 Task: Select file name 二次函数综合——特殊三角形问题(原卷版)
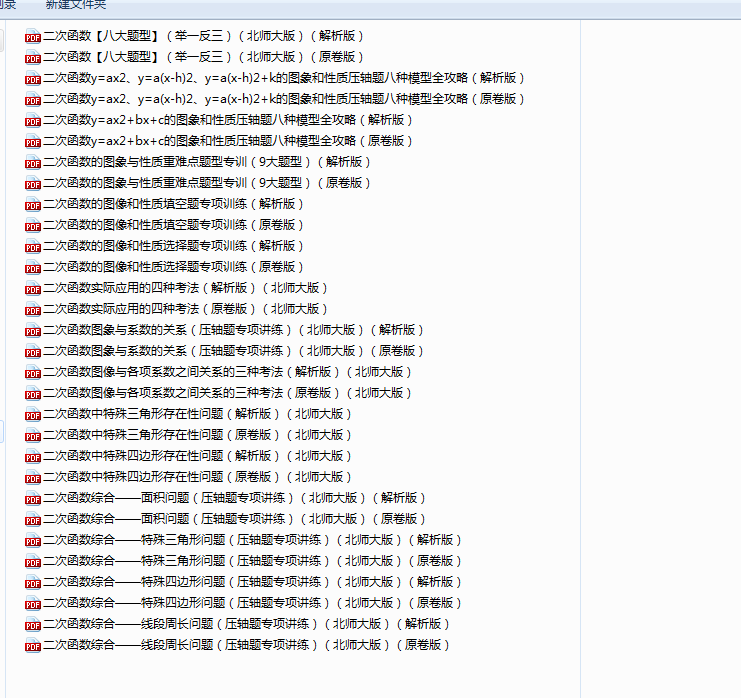click(253, 561)
